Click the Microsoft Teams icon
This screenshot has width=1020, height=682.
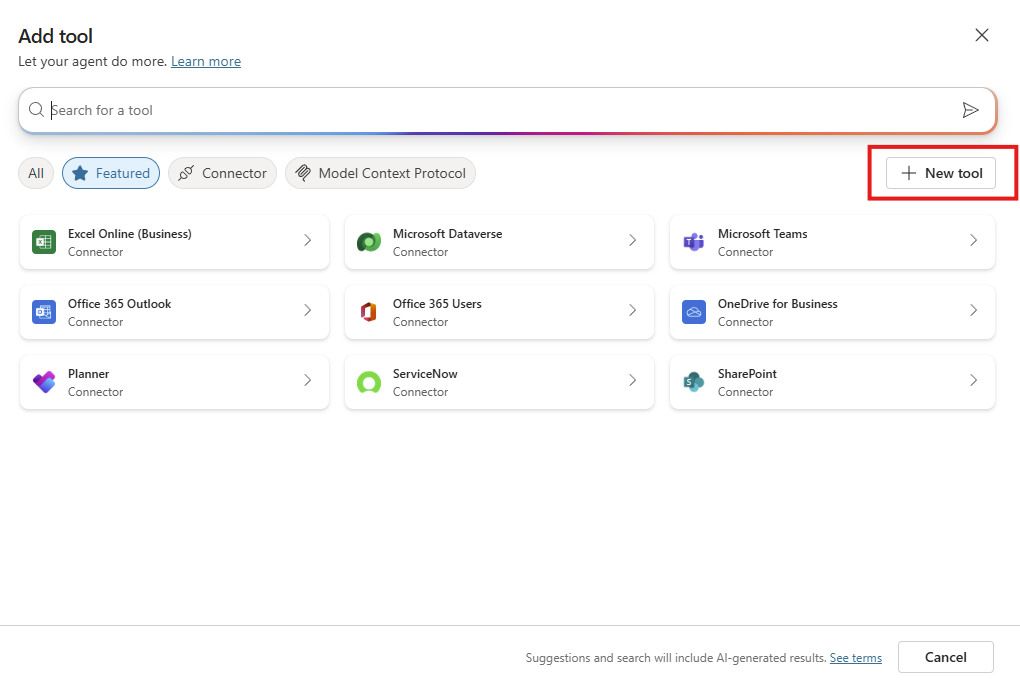(693, 242)
